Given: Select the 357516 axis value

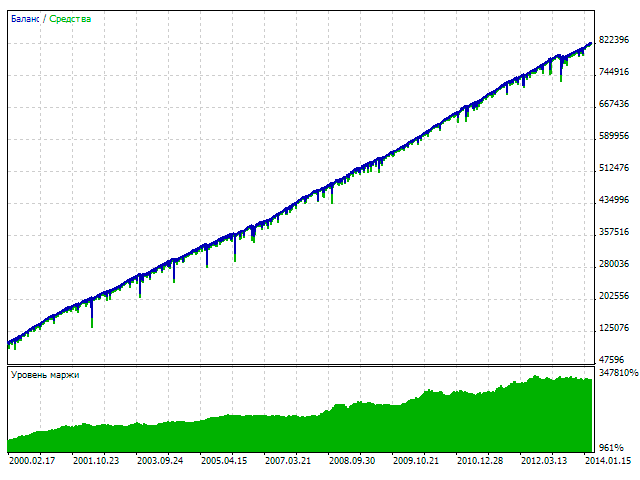Looking at the screenshot, I should point(614,232).
